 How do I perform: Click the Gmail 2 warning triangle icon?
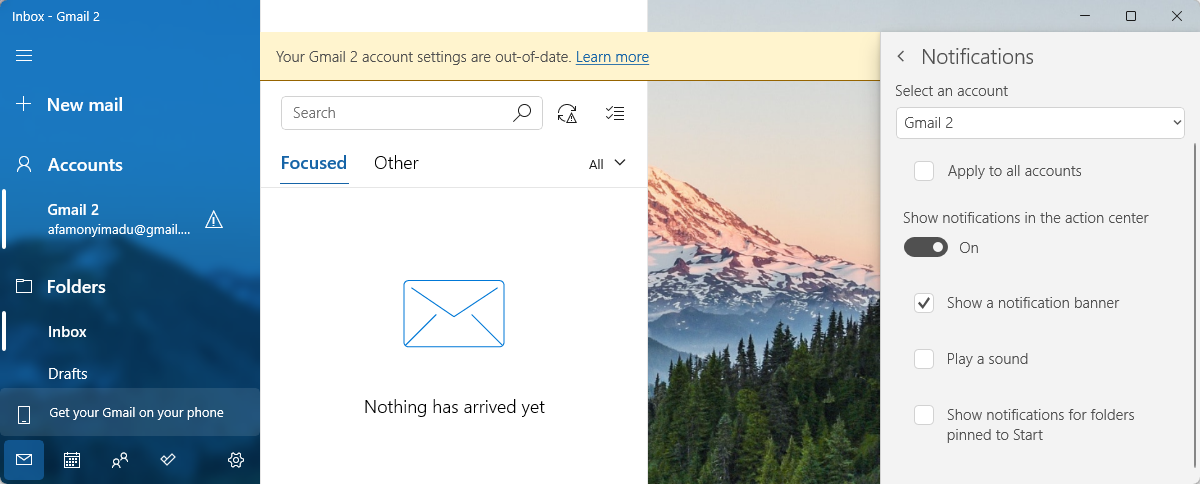(214, 220)
